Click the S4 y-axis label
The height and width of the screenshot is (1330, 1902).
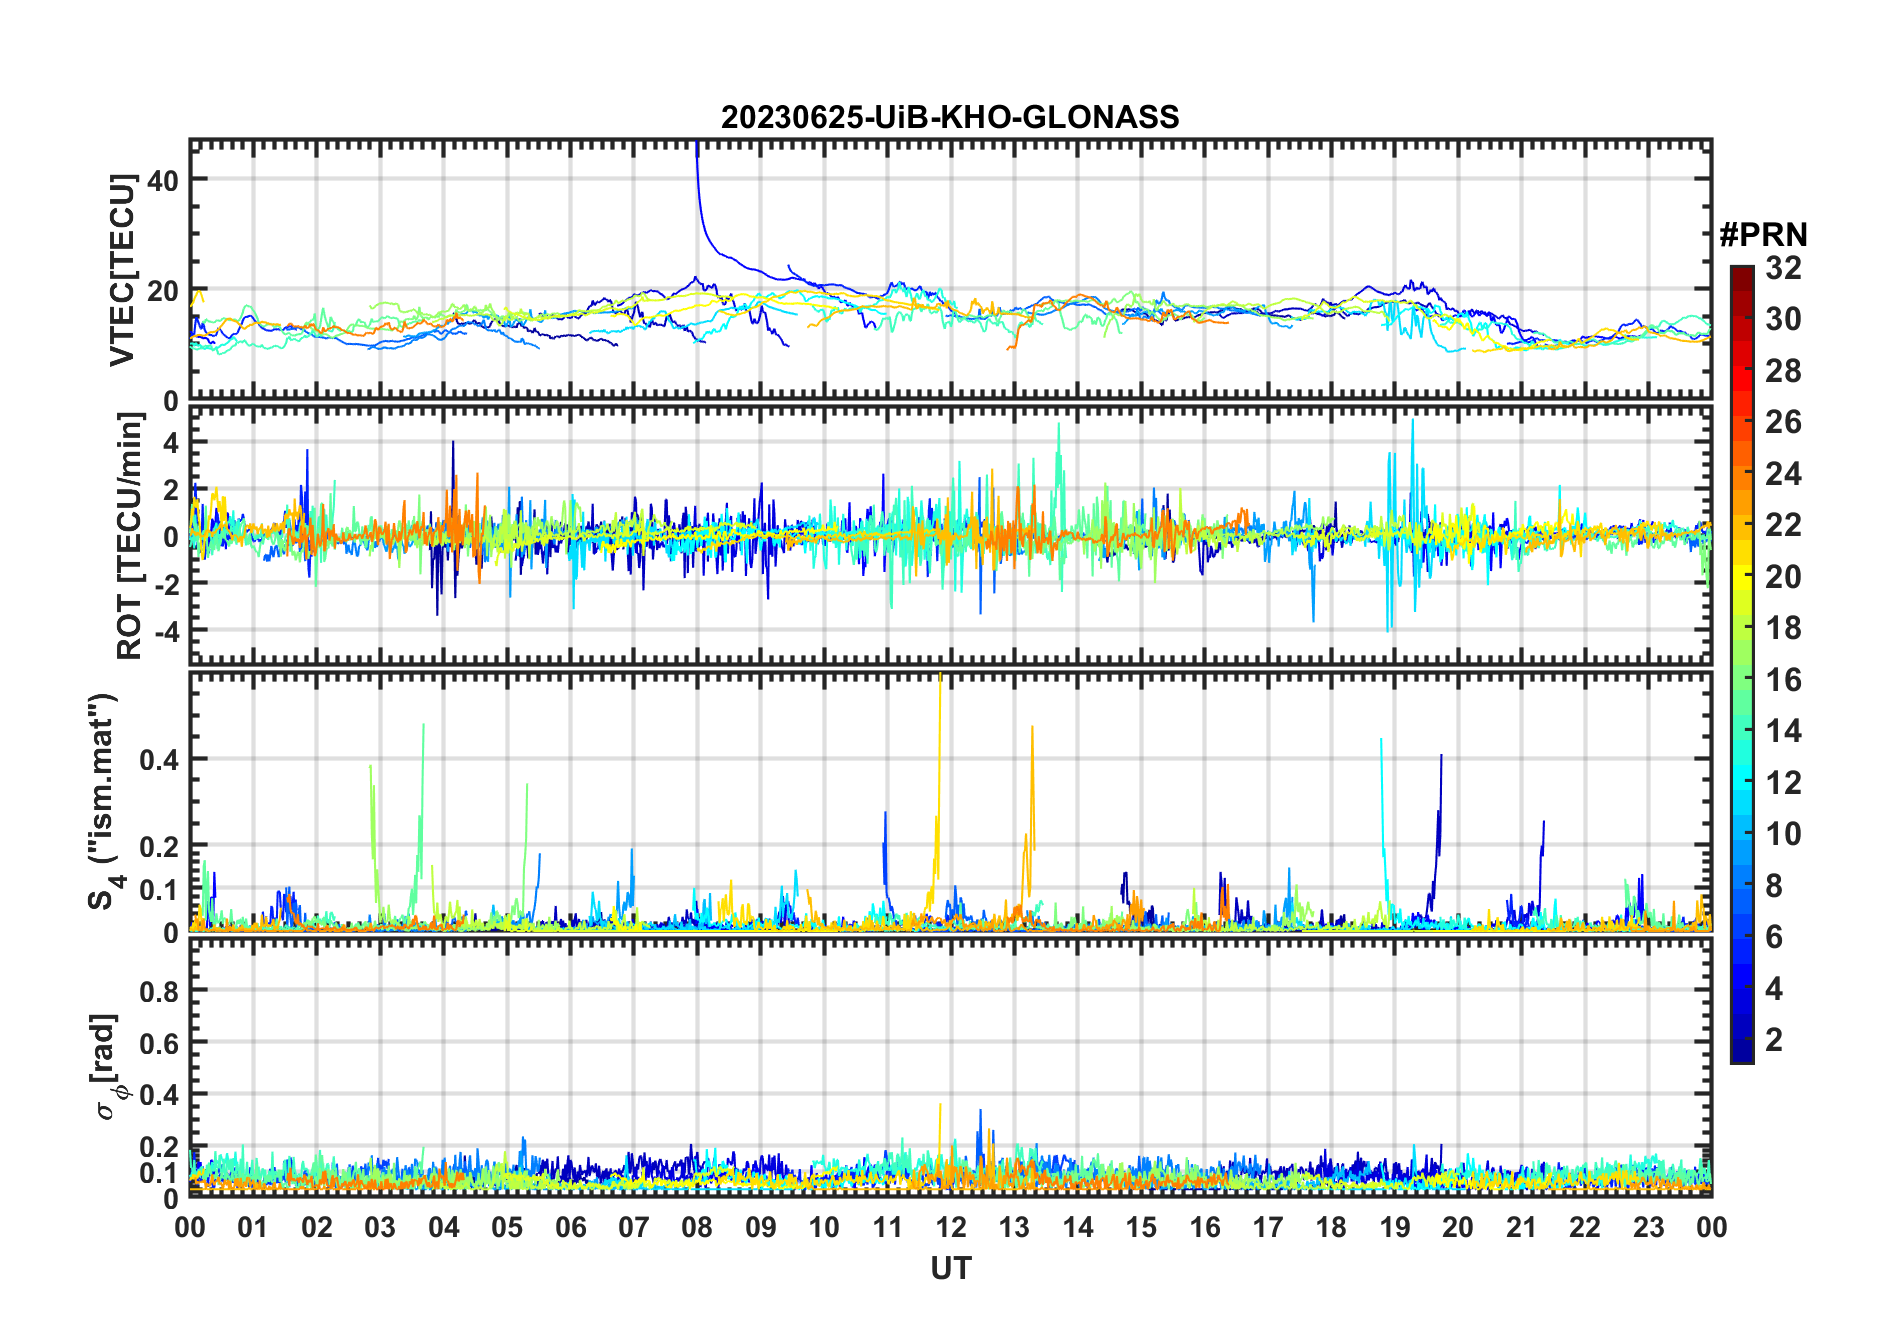tap(103, 802)
